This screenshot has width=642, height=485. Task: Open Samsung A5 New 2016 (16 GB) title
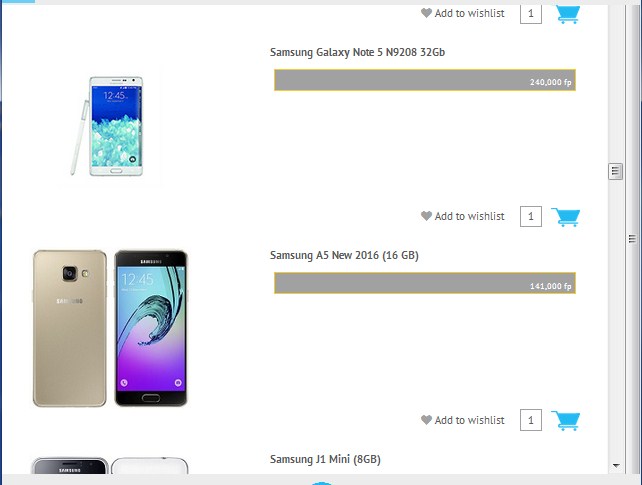click(344, 255)
